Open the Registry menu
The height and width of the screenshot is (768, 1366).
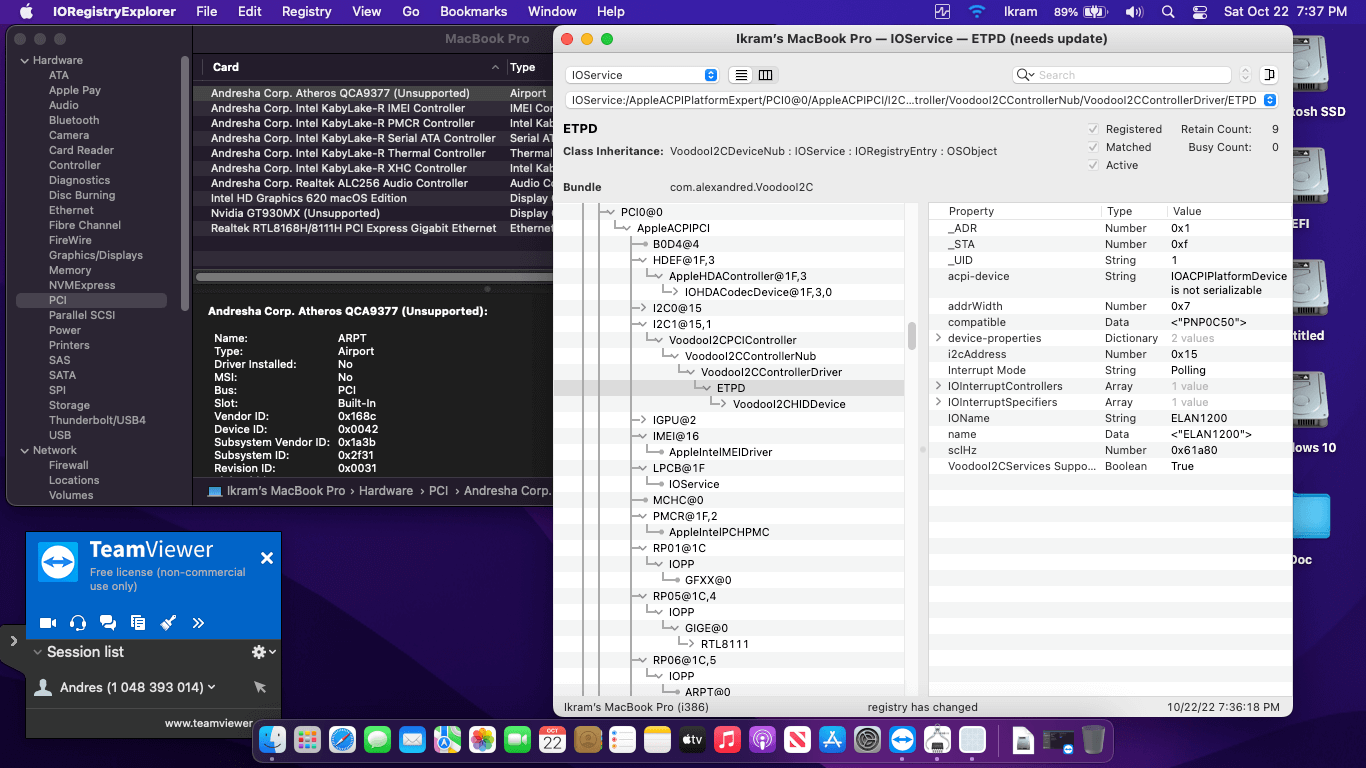click(306, 12)
